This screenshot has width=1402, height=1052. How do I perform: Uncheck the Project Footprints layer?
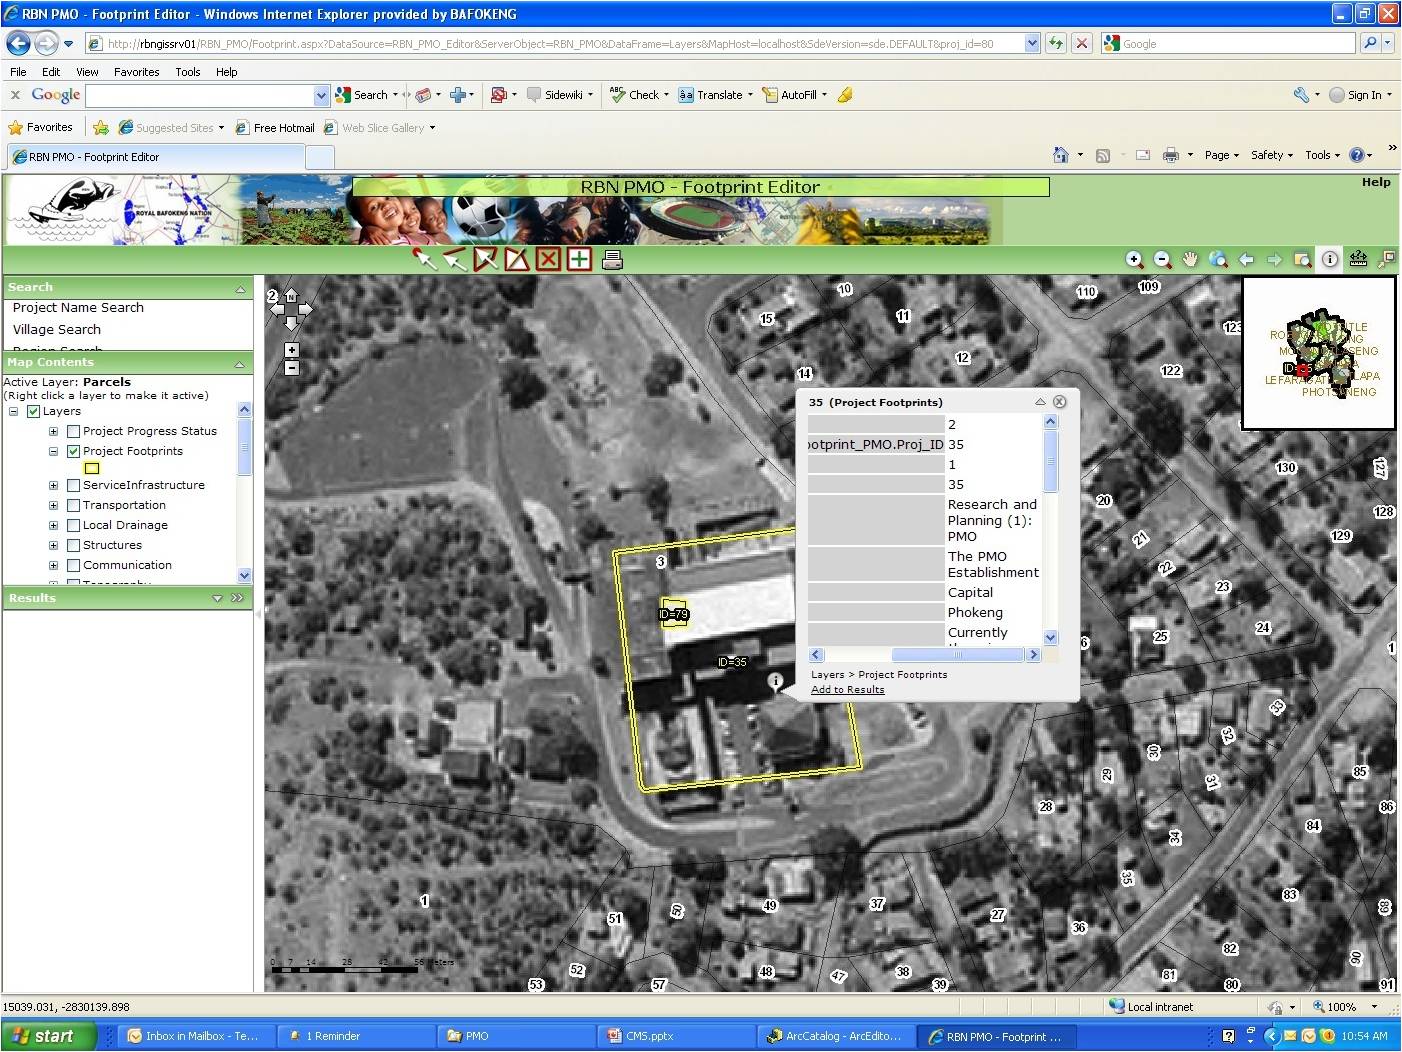(73, 451)
